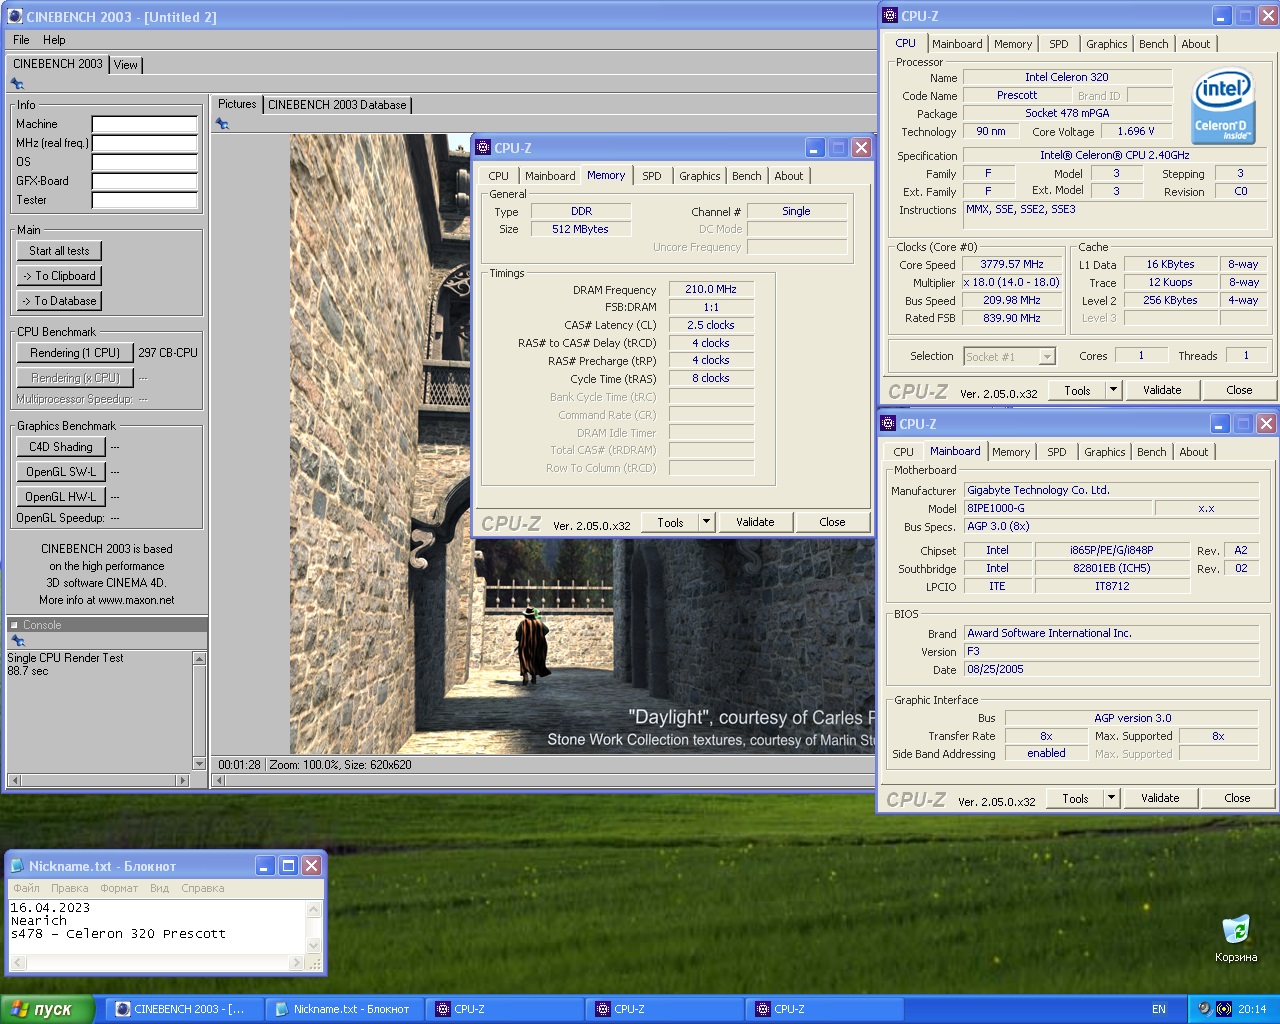This screenshot has width=1280, height=1024.
Task: Click the BIOS date 08/25/2005
Action: 1111,670
